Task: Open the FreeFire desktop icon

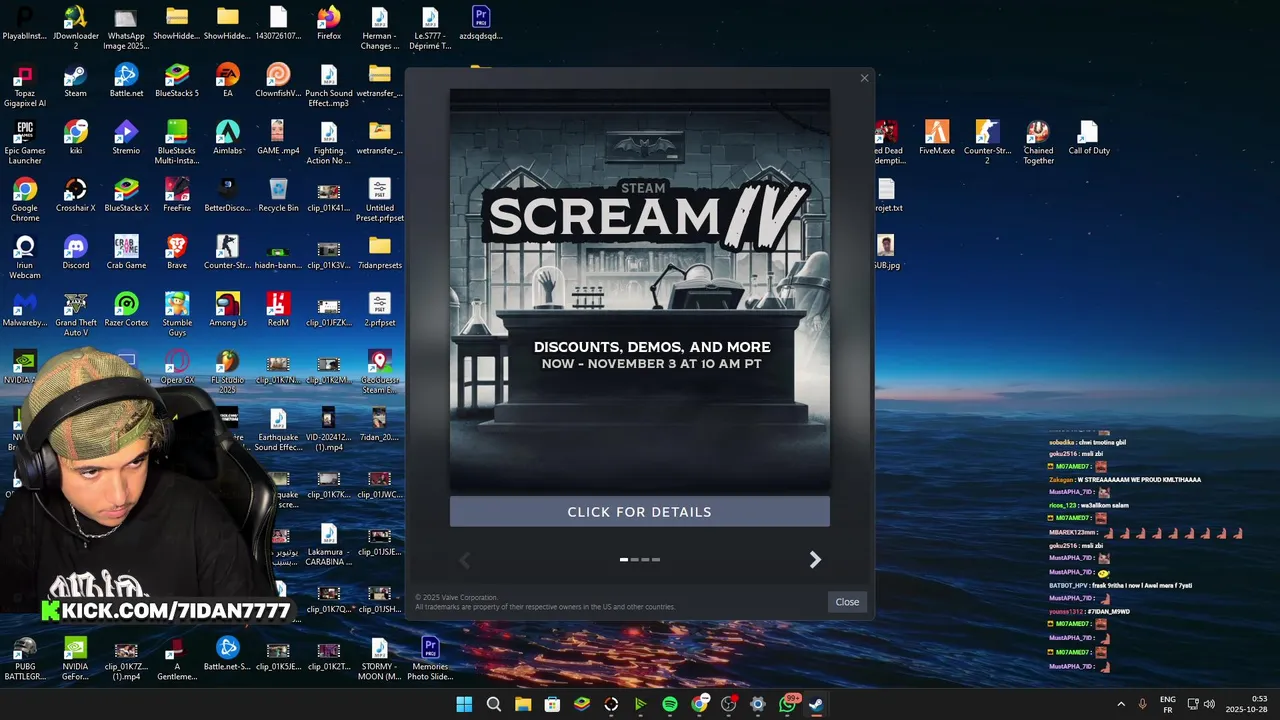Action: click(x=177, y=196)
